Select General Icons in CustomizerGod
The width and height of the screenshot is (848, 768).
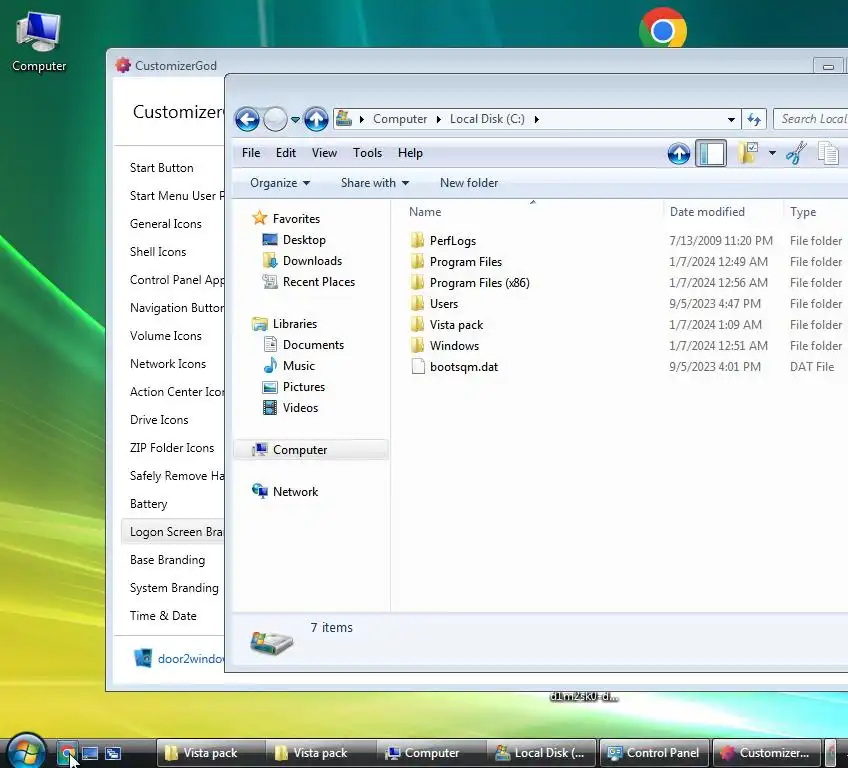(165, 224)
